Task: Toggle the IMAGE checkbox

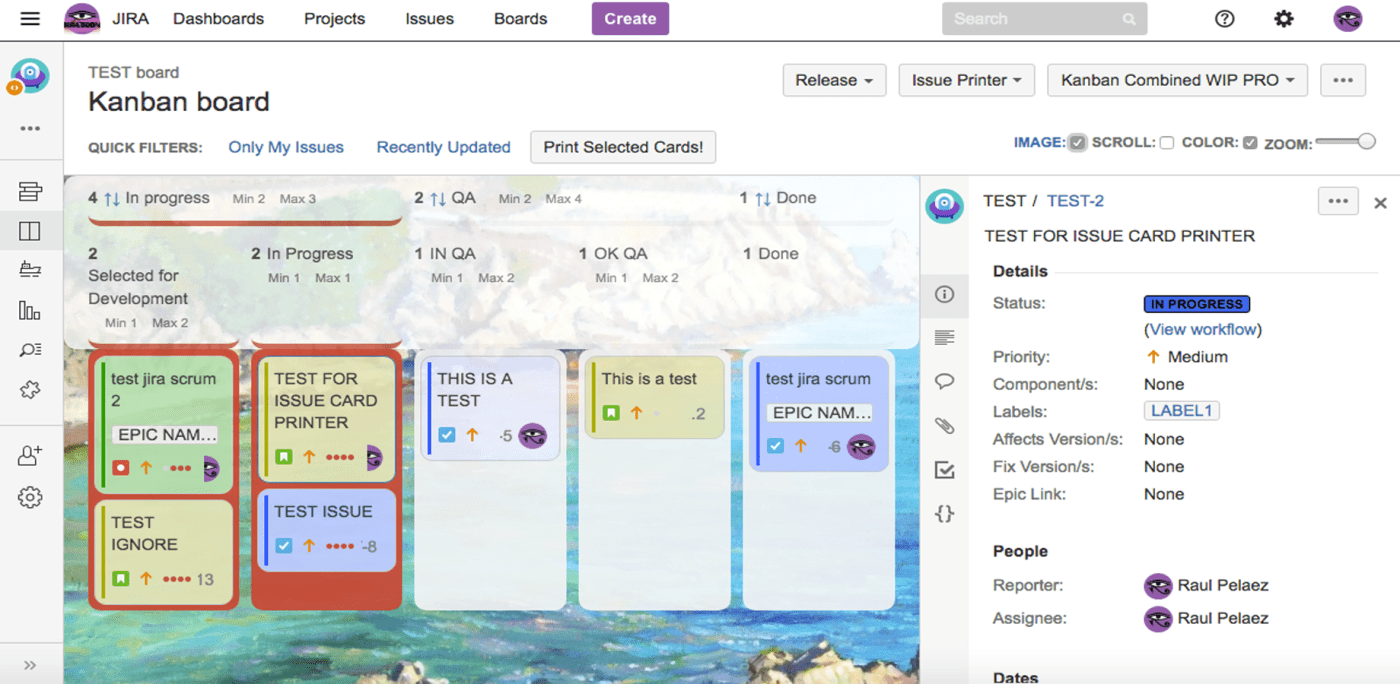Action: [x=1077, y=143]
